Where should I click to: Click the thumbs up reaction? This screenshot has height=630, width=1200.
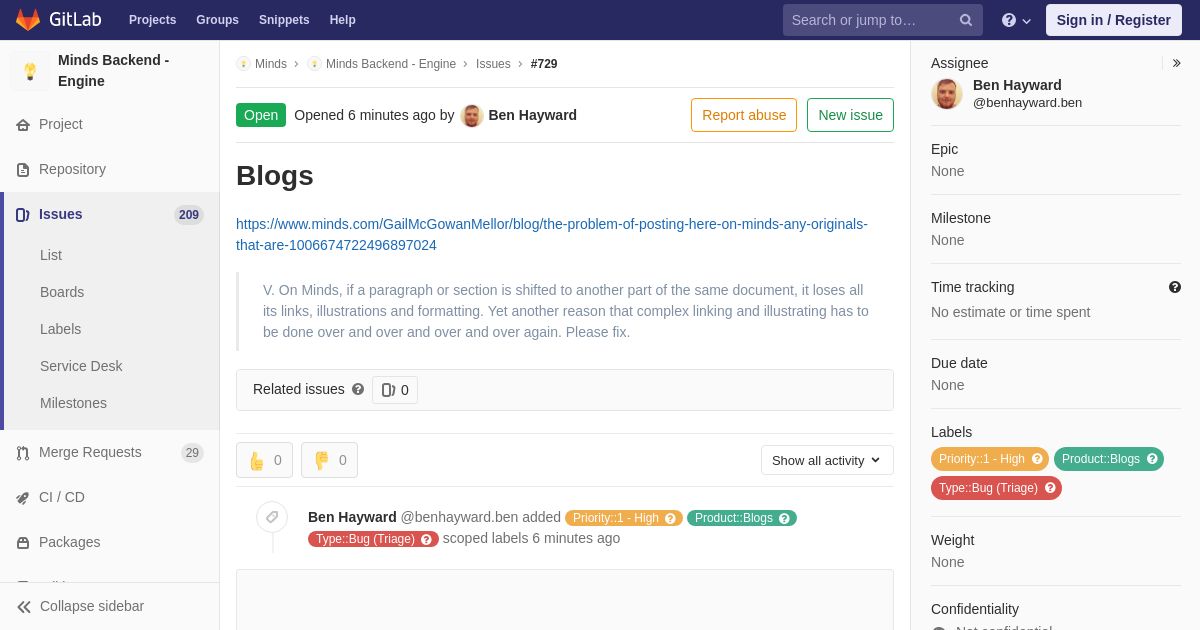(x=264, y=460)
